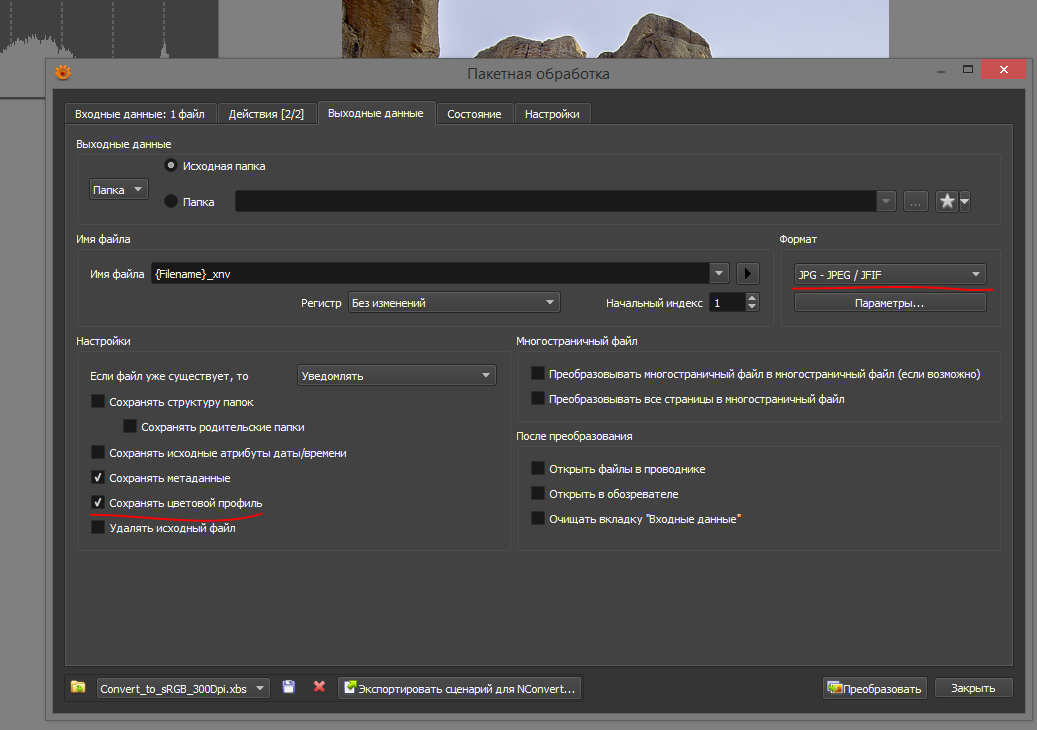1037x730 pixels.
Task: Browse for output folder with ellipsis button
Action: pos(915,201)
